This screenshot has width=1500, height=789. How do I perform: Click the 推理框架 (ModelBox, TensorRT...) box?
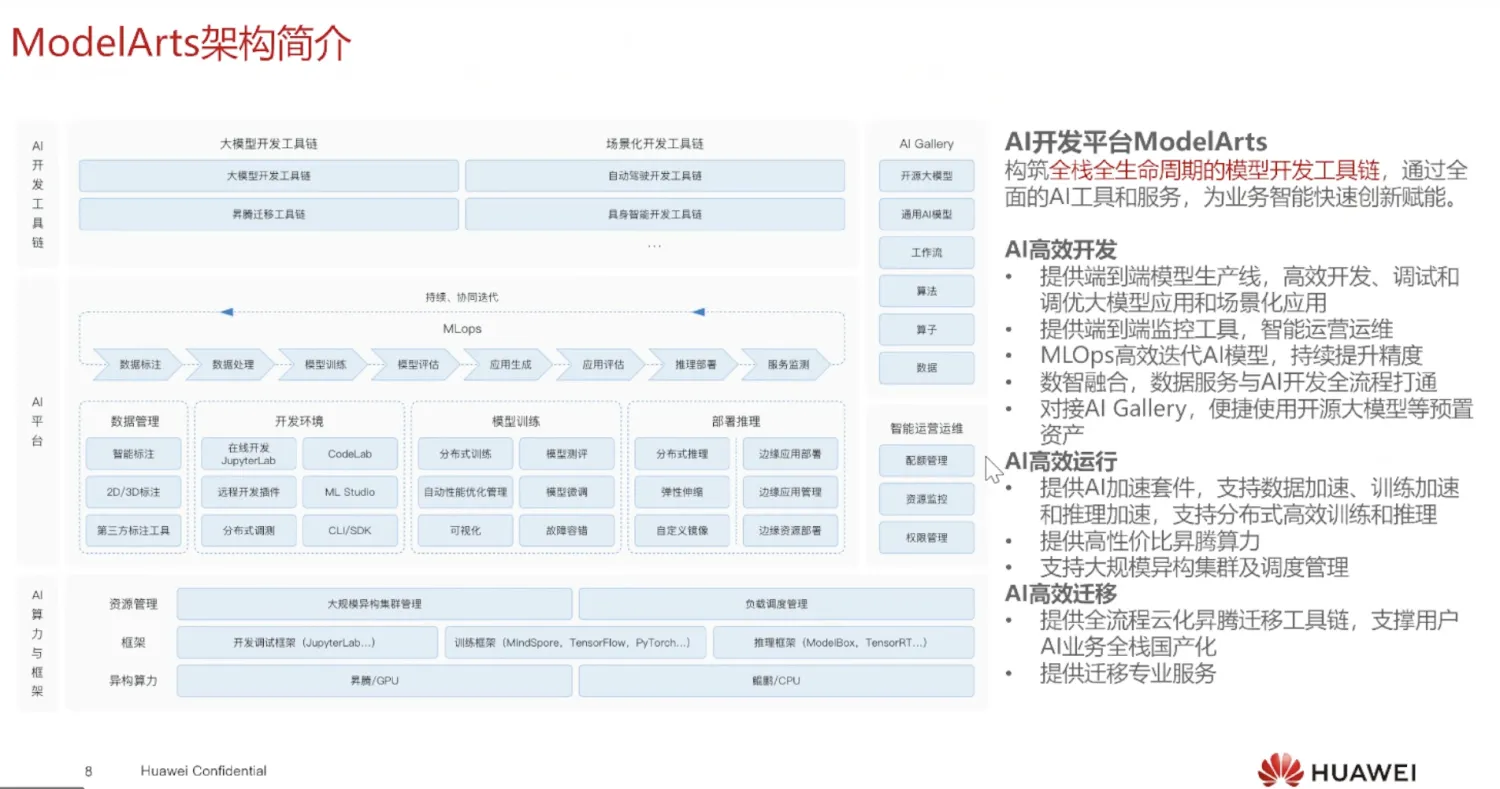[843, 642]
